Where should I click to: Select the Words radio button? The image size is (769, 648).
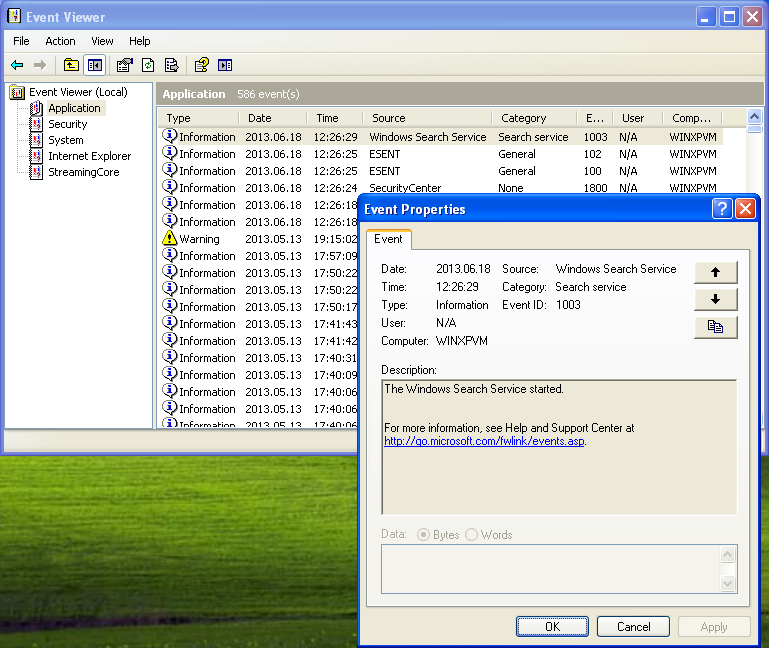coord(471,535)
